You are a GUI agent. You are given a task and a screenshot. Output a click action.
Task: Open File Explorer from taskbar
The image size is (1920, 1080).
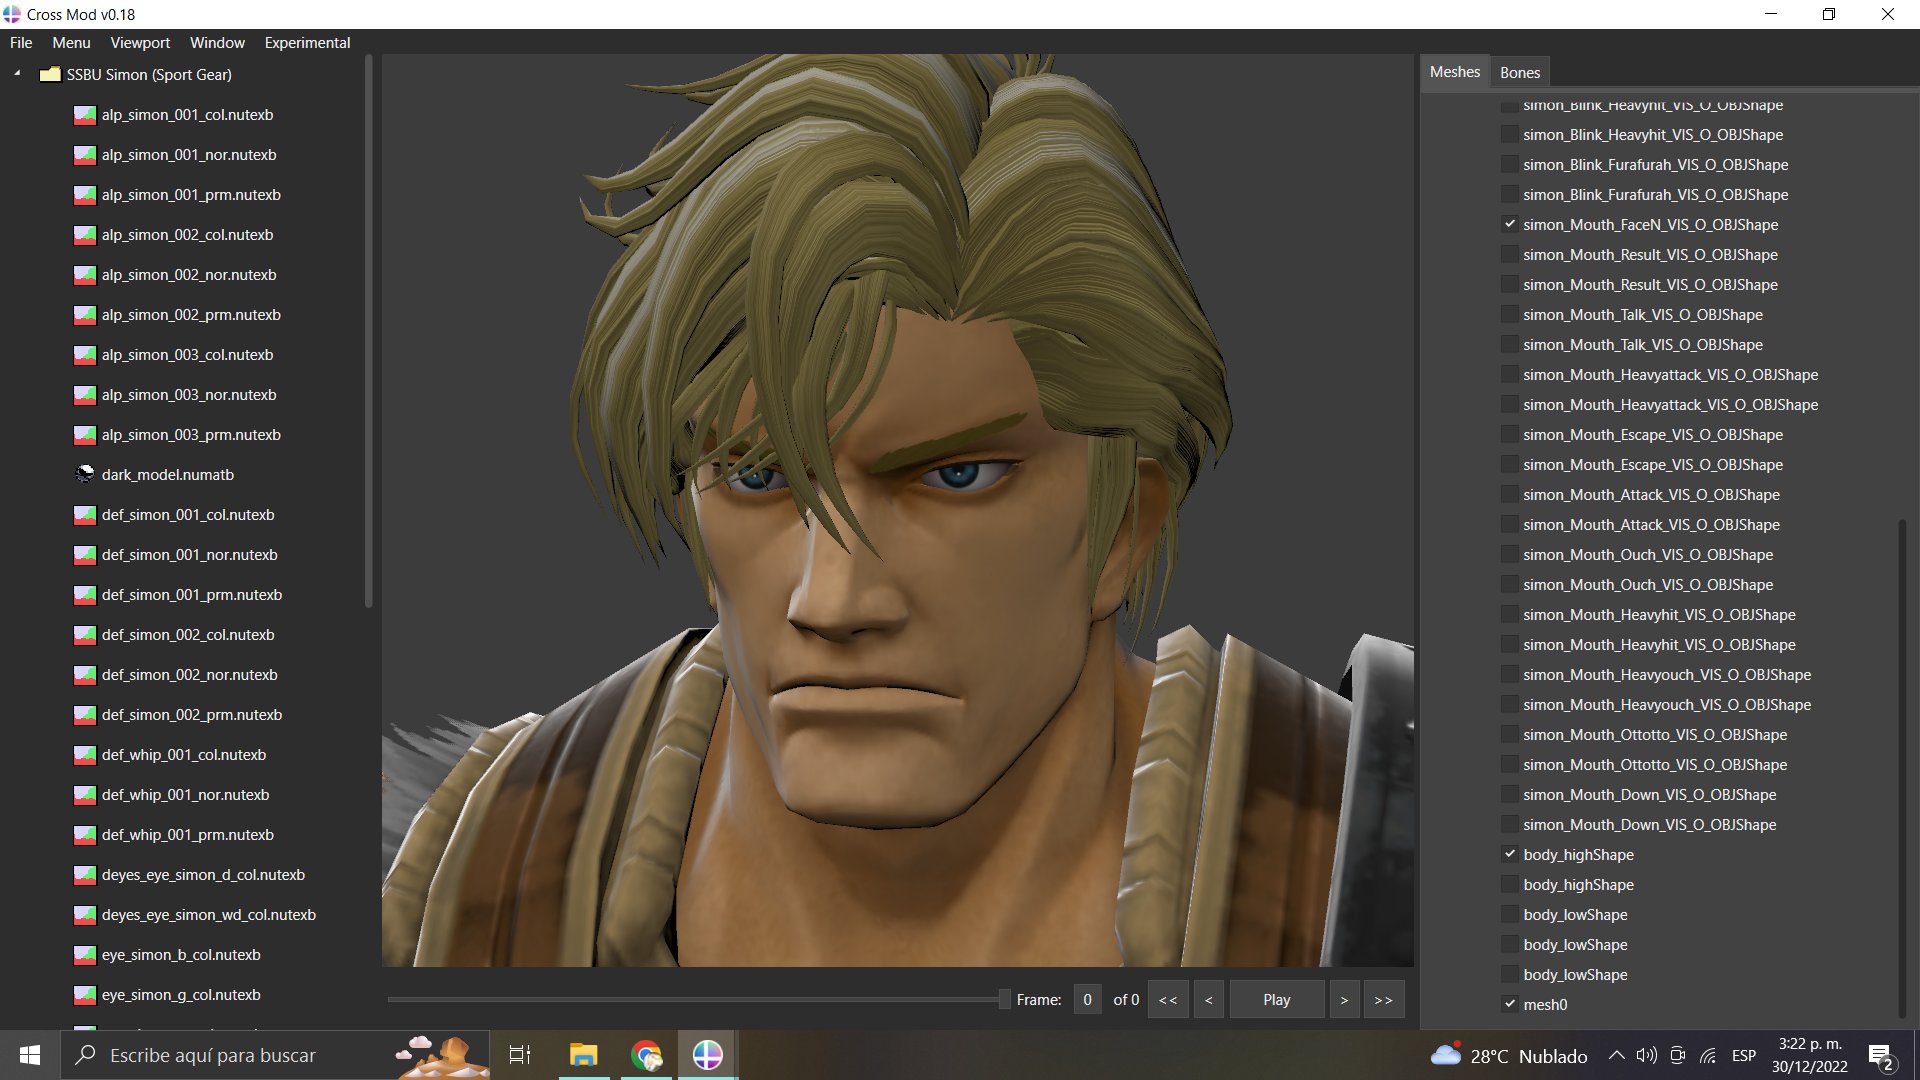[583, 1055]
